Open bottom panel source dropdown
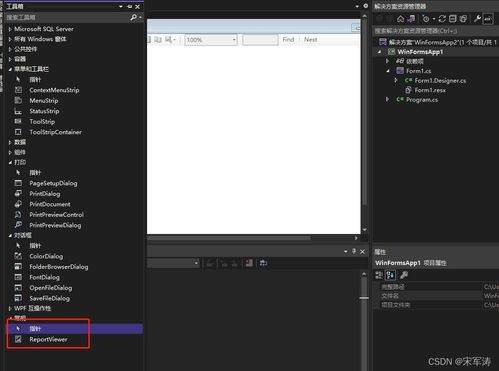The width and height of the screenshot is (499, 371). (x=196, y=263)
